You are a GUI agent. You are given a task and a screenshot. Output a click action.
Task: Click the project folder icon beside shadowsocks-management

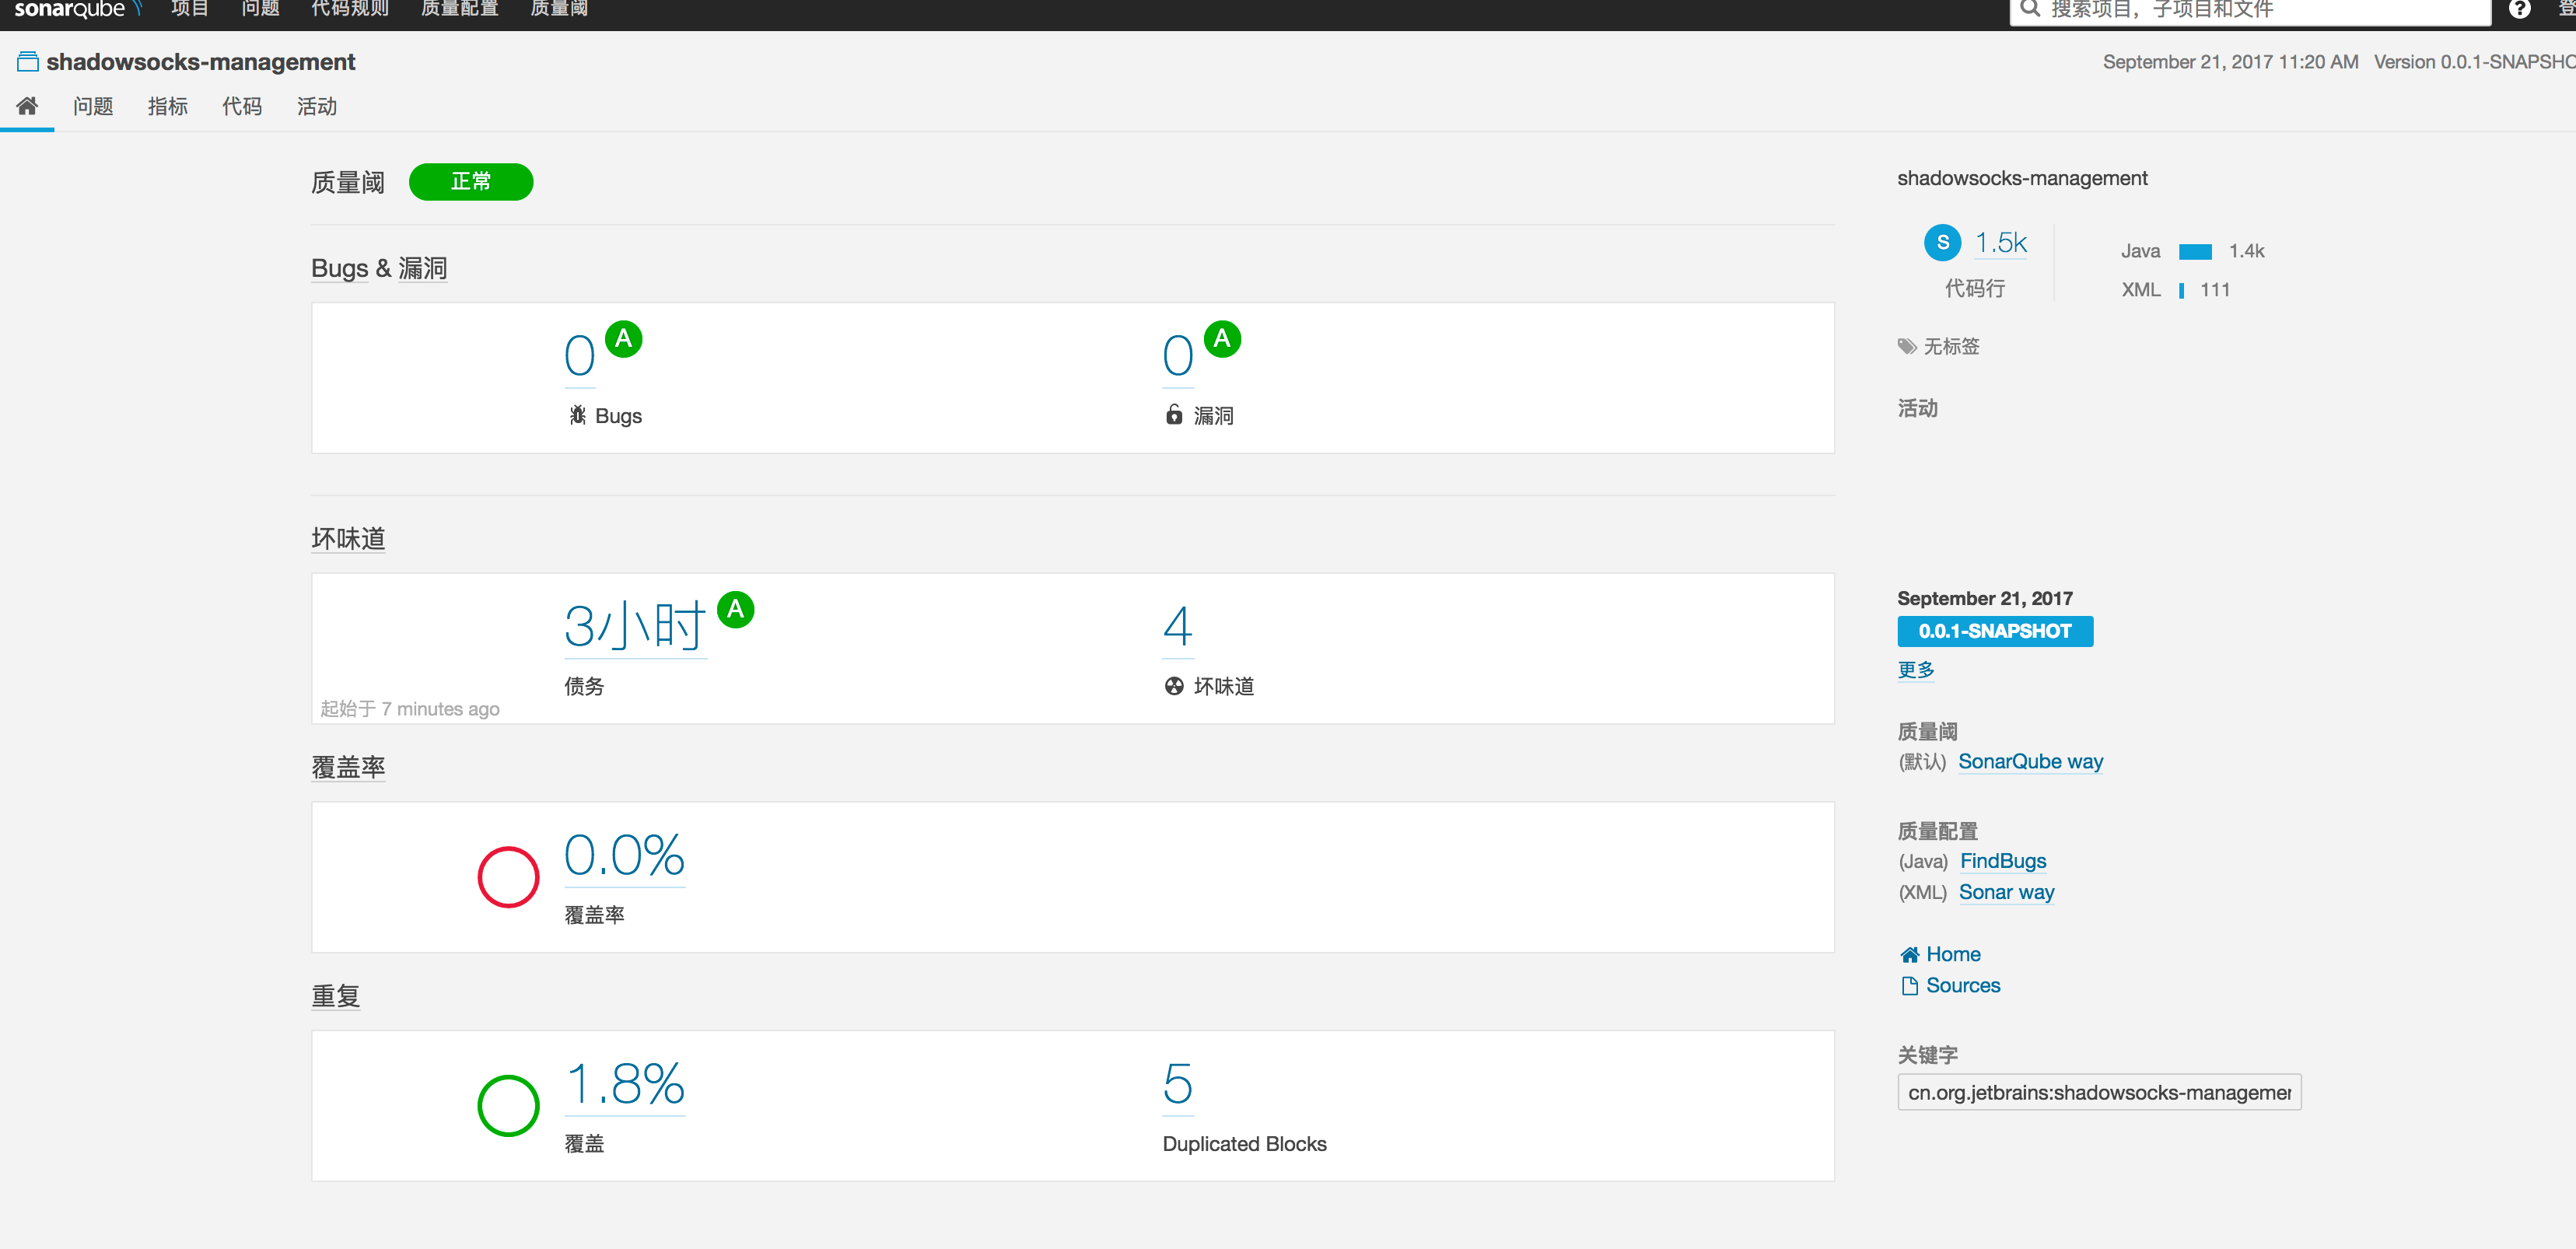click(28, 62)
